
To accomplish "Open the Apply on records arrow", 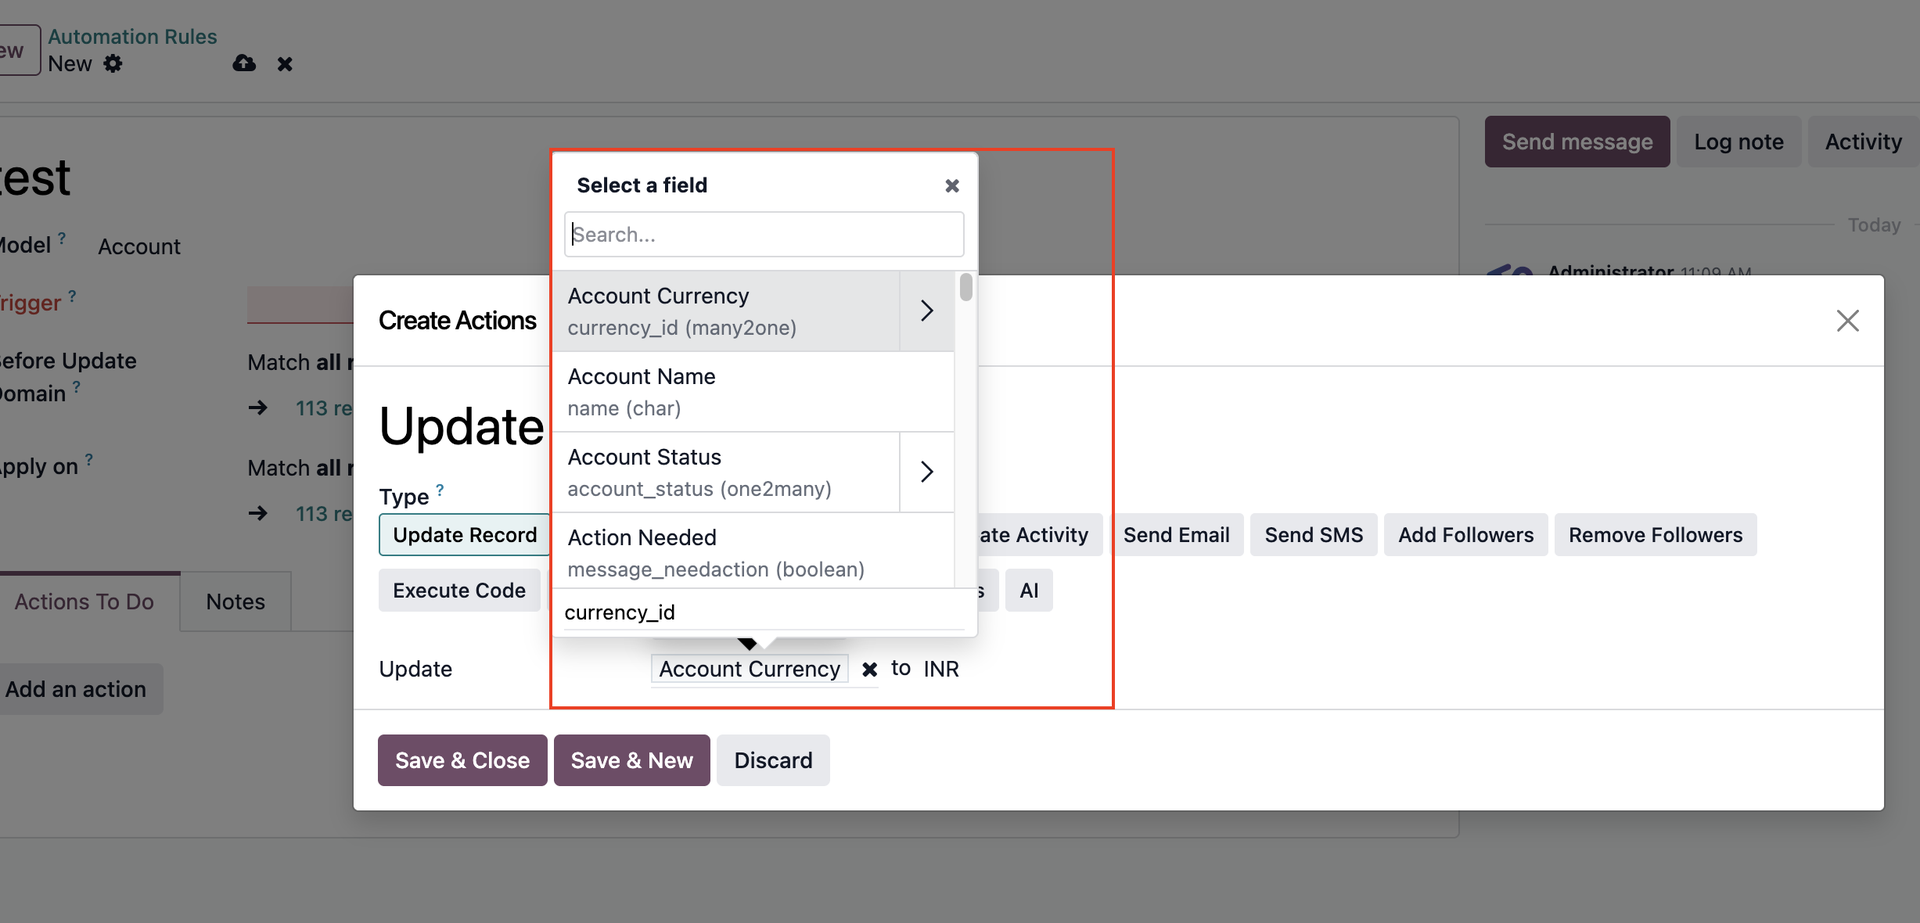I will click(258, 514).
